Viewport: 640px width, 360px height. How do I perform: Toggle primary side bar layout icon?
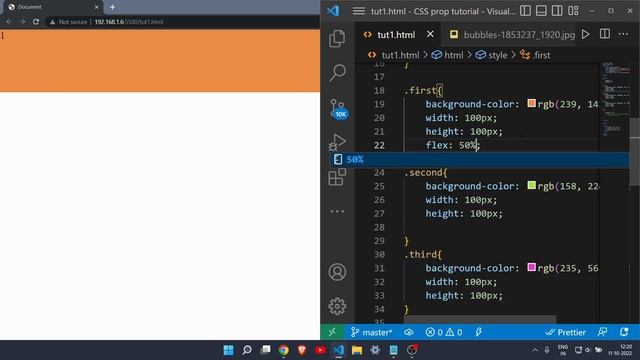pos(525,11)
